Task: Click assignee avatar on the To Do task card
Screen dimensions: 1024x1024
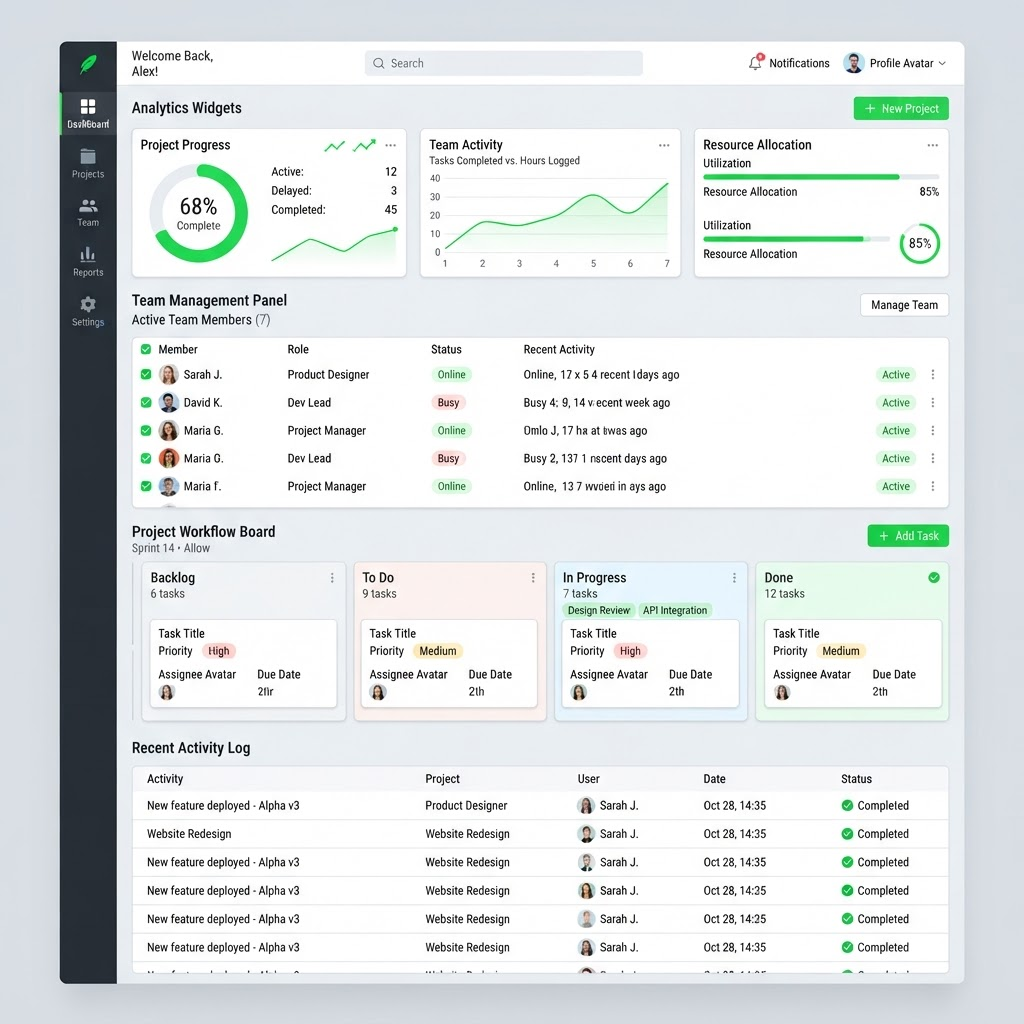Action: pyautogui.click(x=377, y=692)
